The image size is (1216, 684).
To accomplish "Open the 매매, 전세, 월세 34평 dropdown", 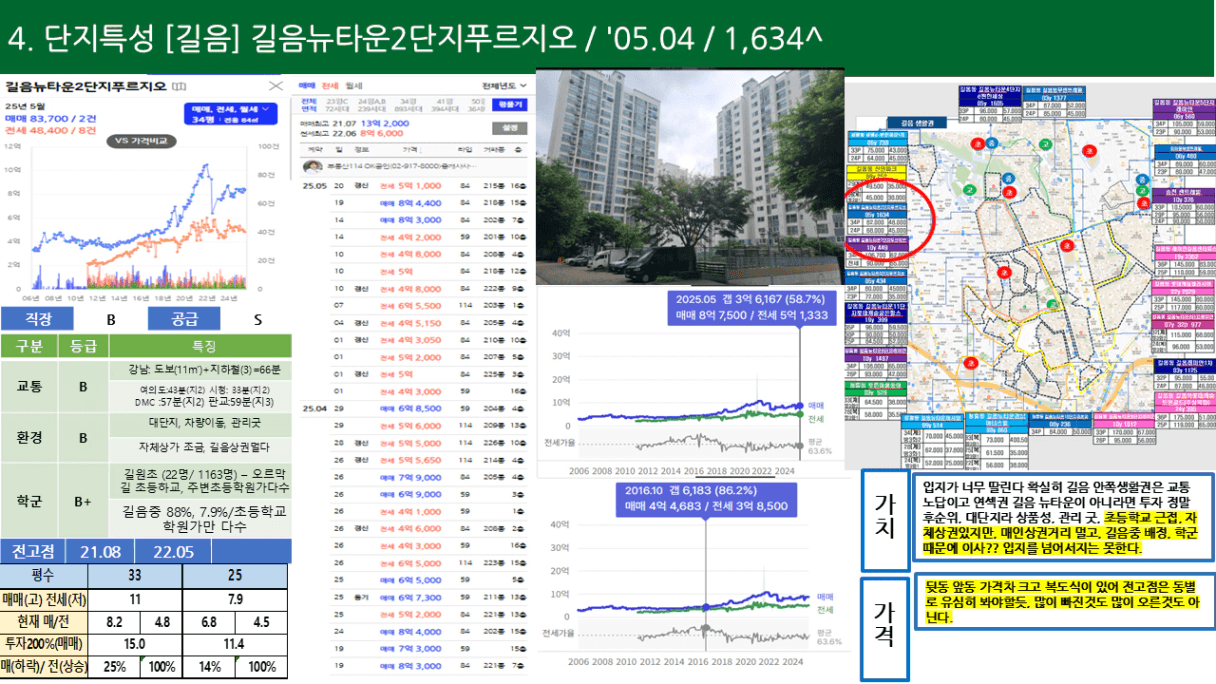I will [x=229, y=115].
